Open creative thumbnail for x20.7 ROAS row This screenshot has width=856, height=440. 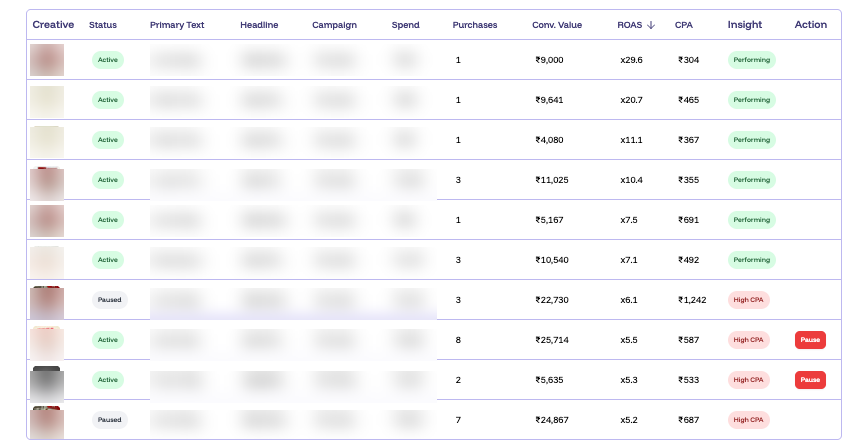point(47,101)
